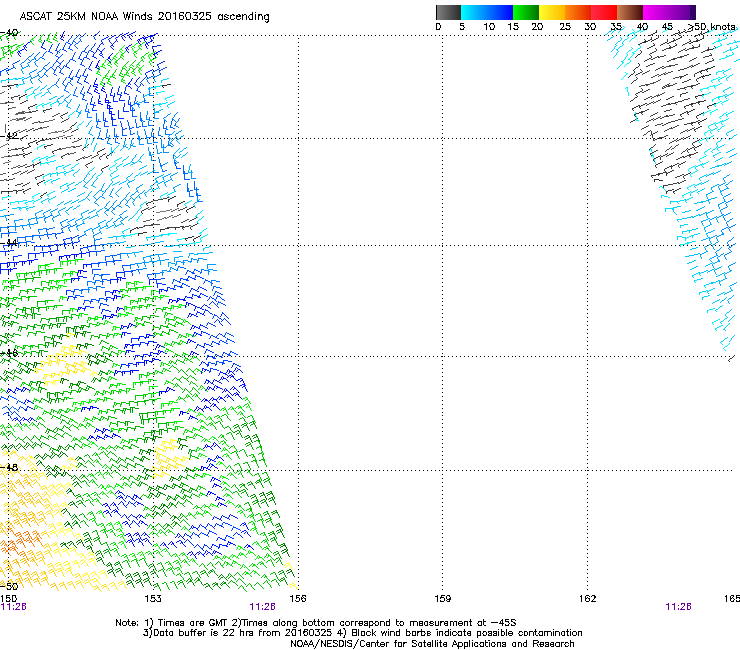Click the '162' longitude label
This screenshot has height=650, width=740.
(588, 599)
